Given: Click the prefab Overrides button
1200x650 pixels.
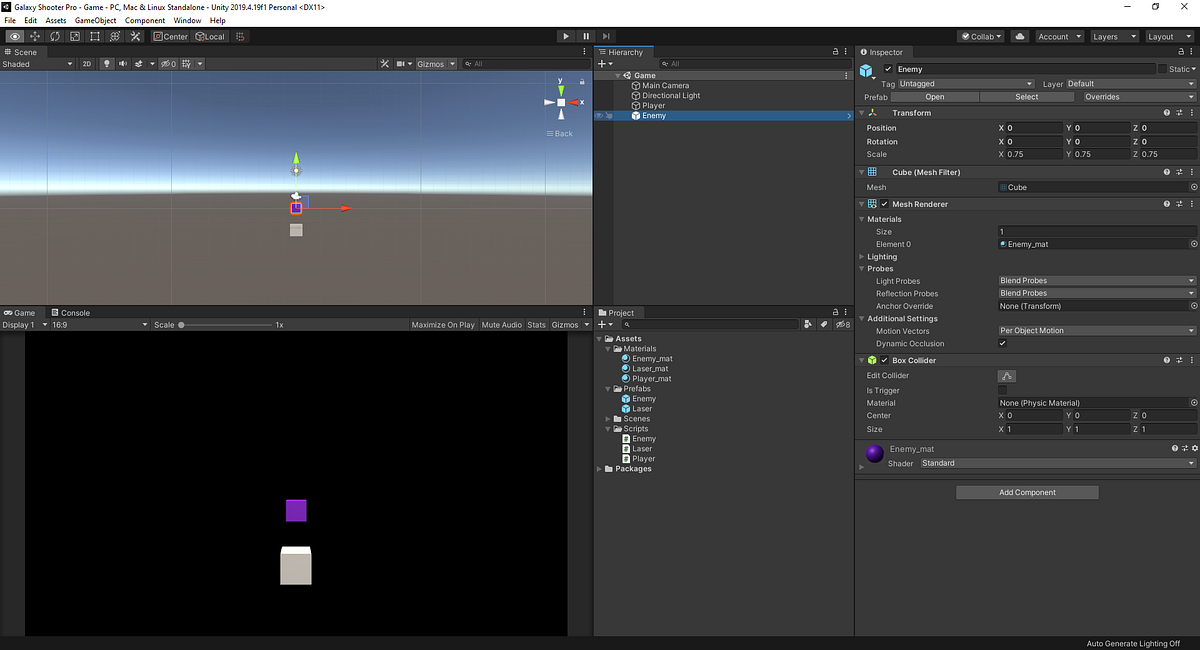Looking at the screenshot, I should pyautogui.click(x=1138, y=95).
